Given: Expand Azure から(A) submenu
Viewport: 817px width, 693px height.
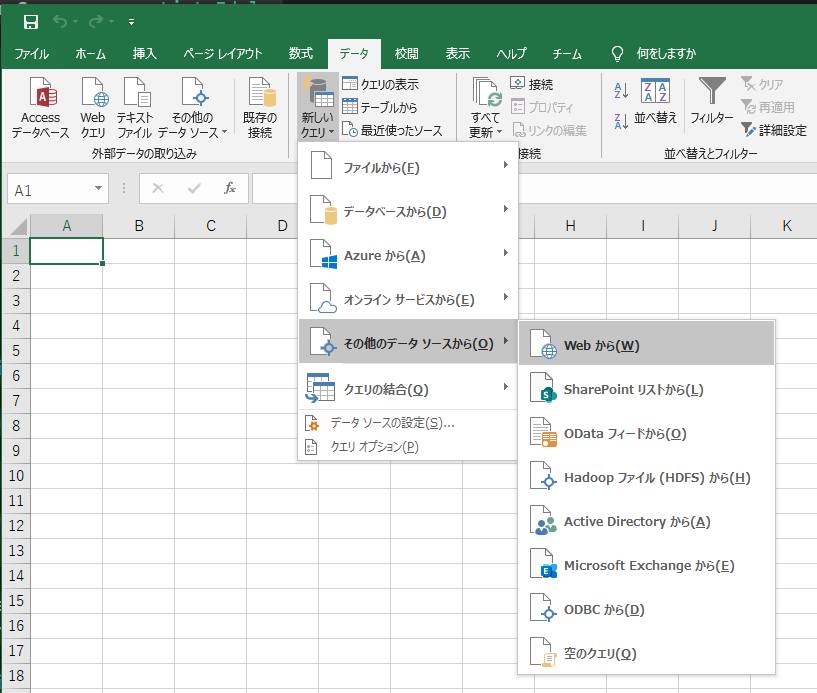Looking at the screenshot, I should [408, 254].
